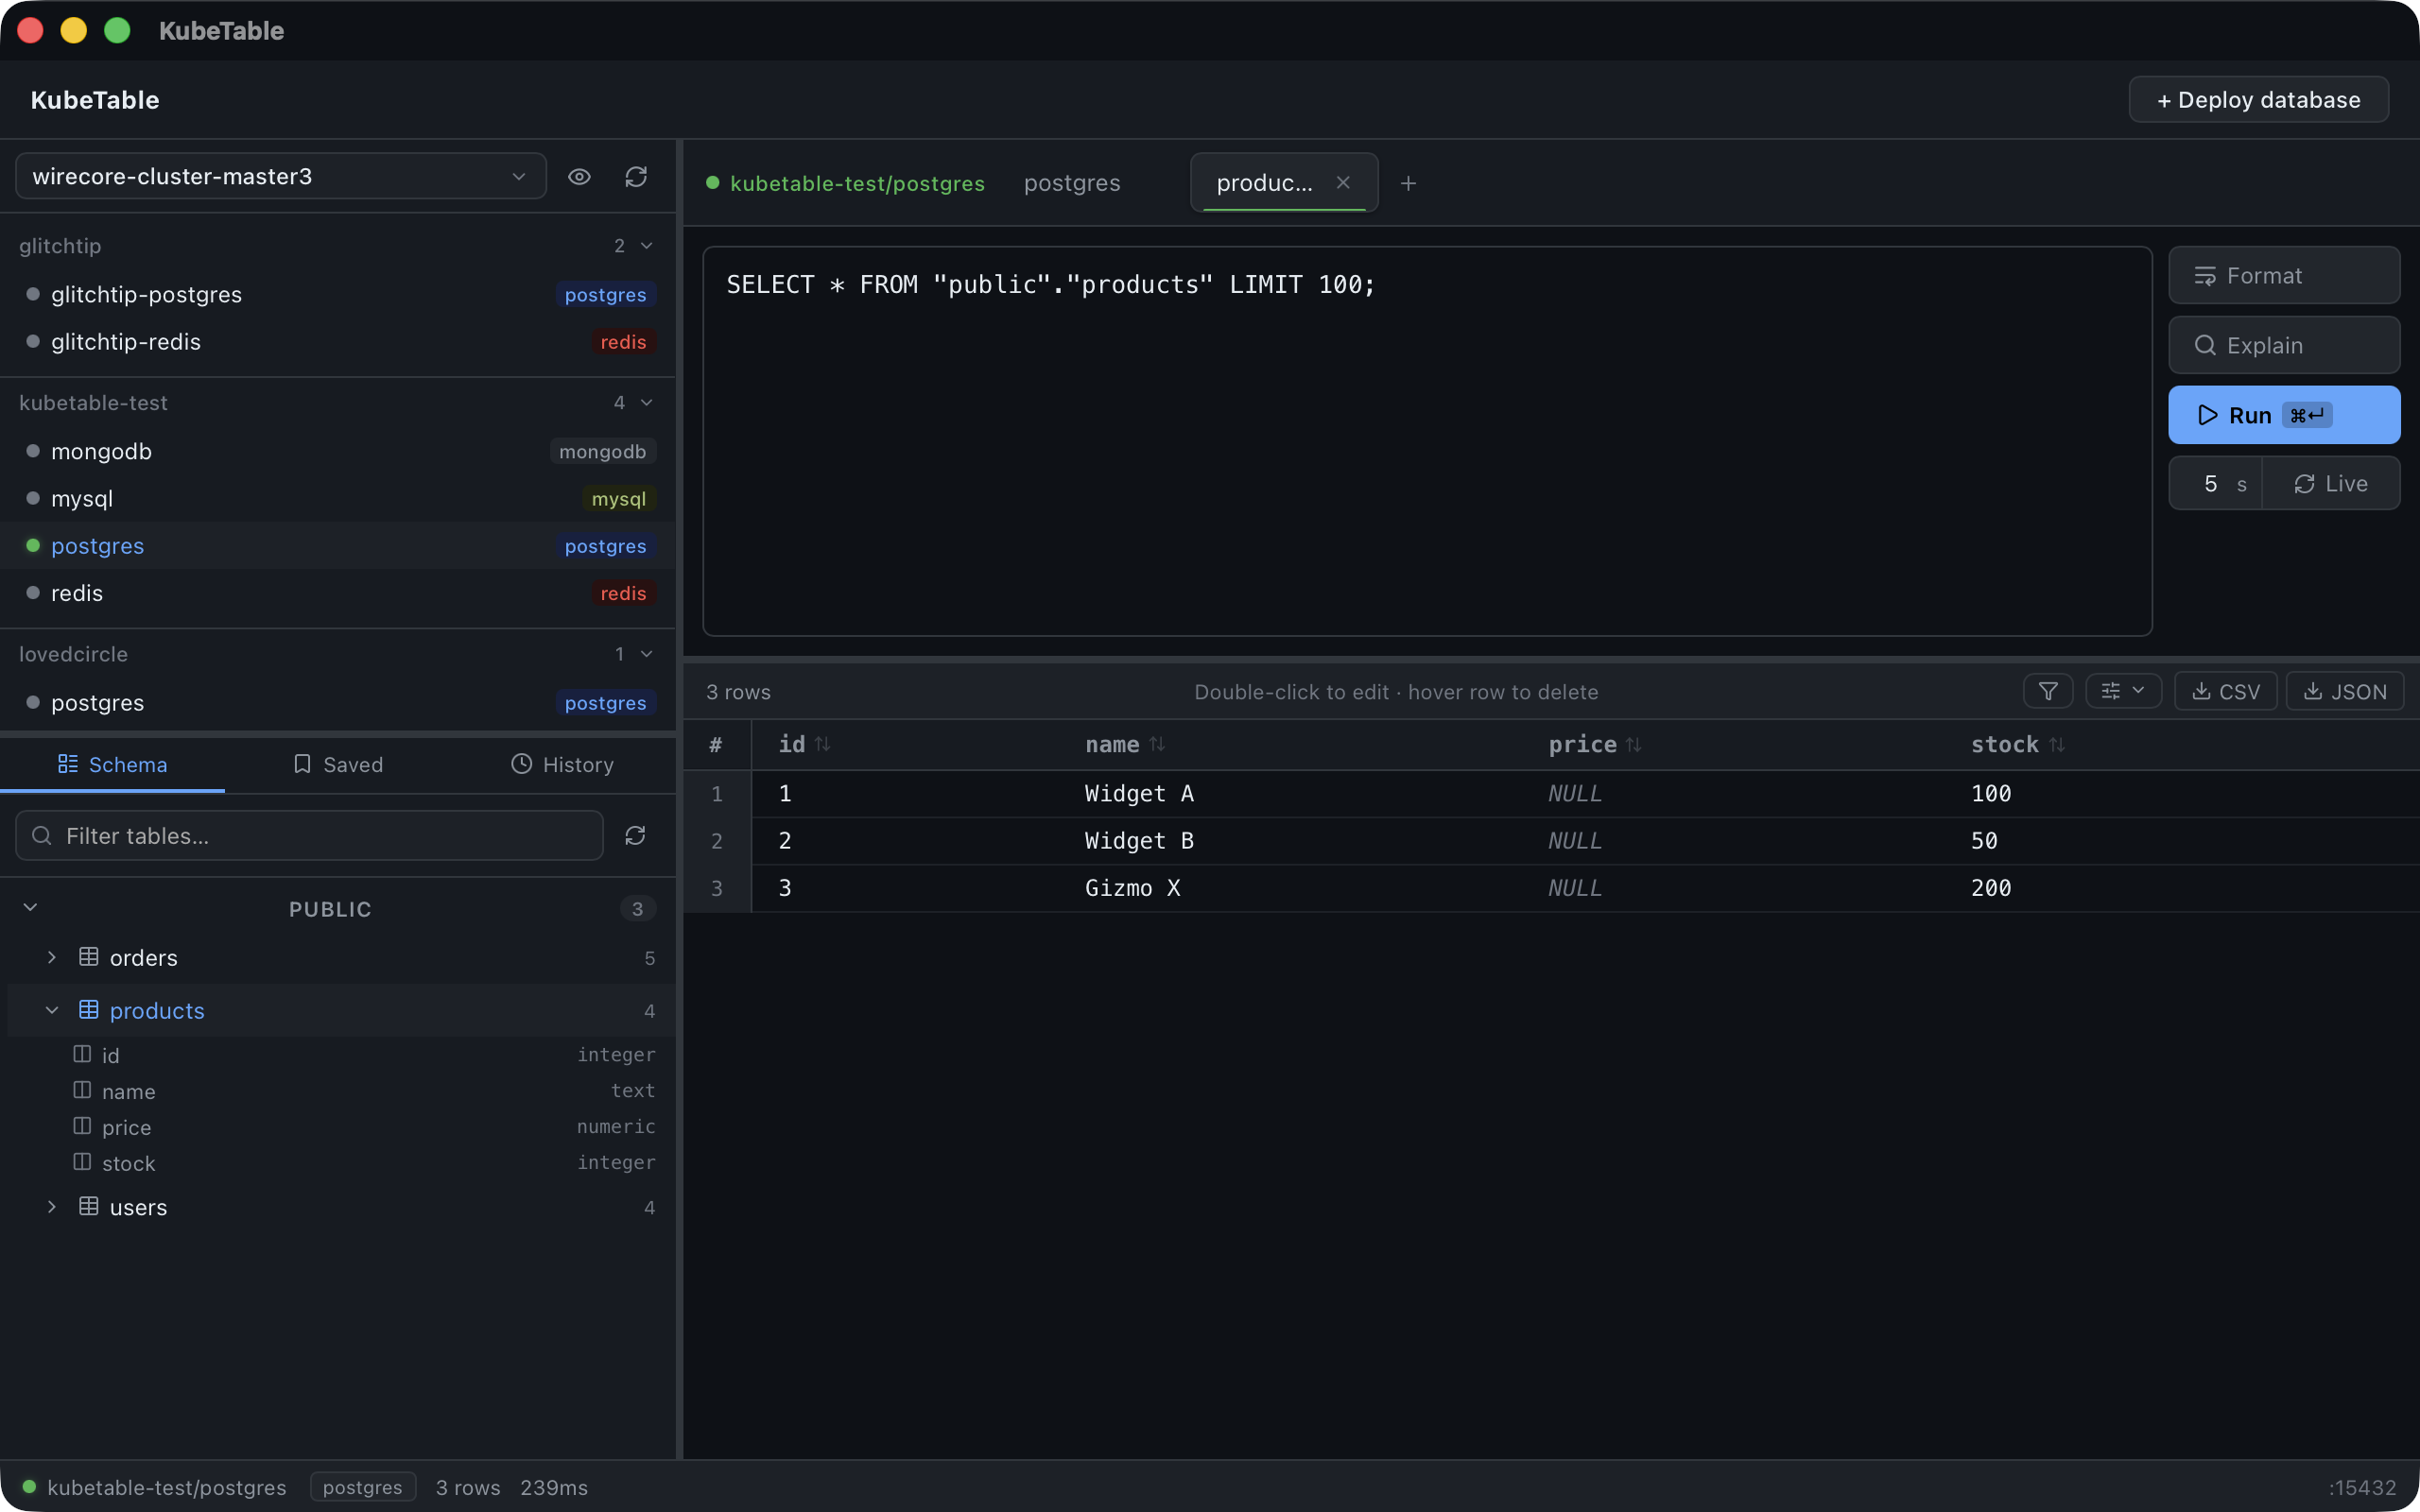Switch to the History tab

pyautogui.click(x=563, y=764)
